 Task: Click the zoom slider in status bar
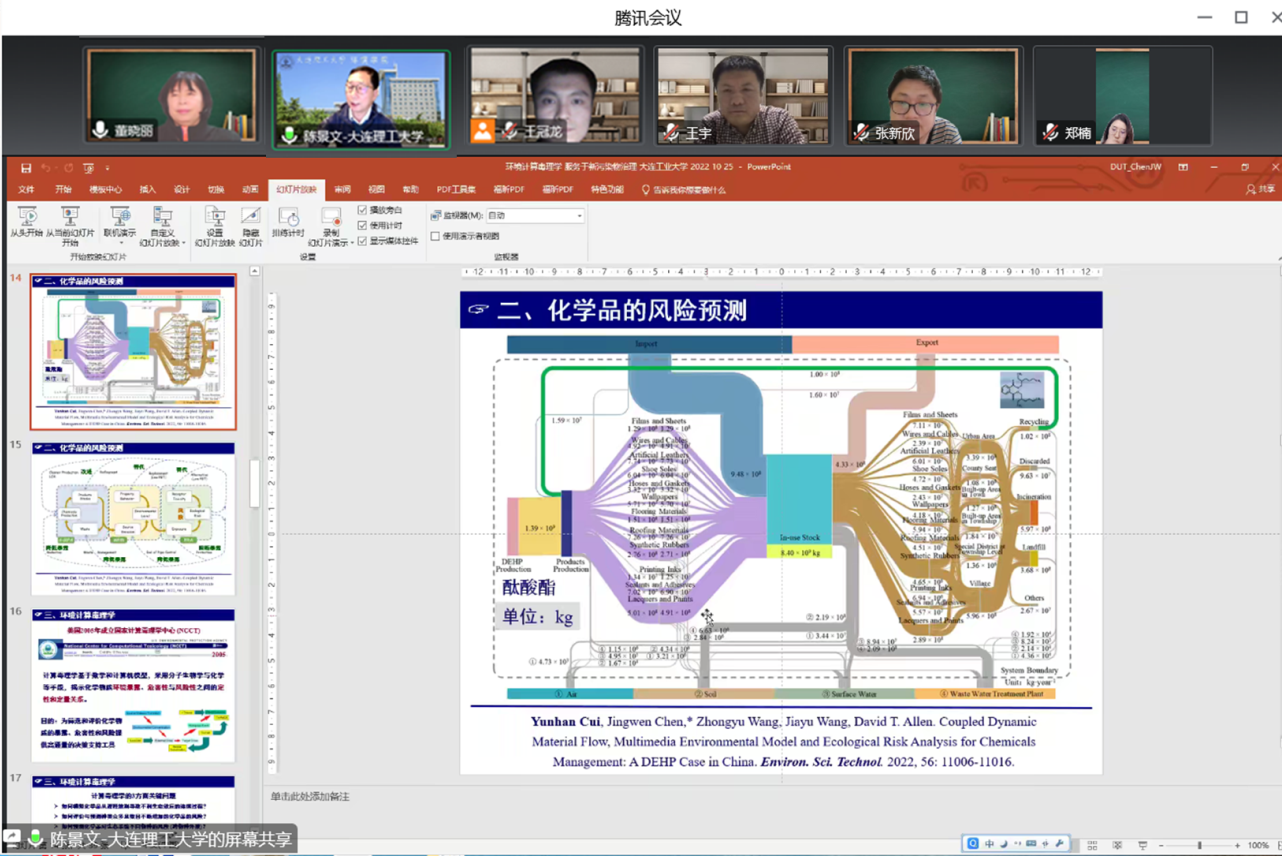tap(1199, 846)
